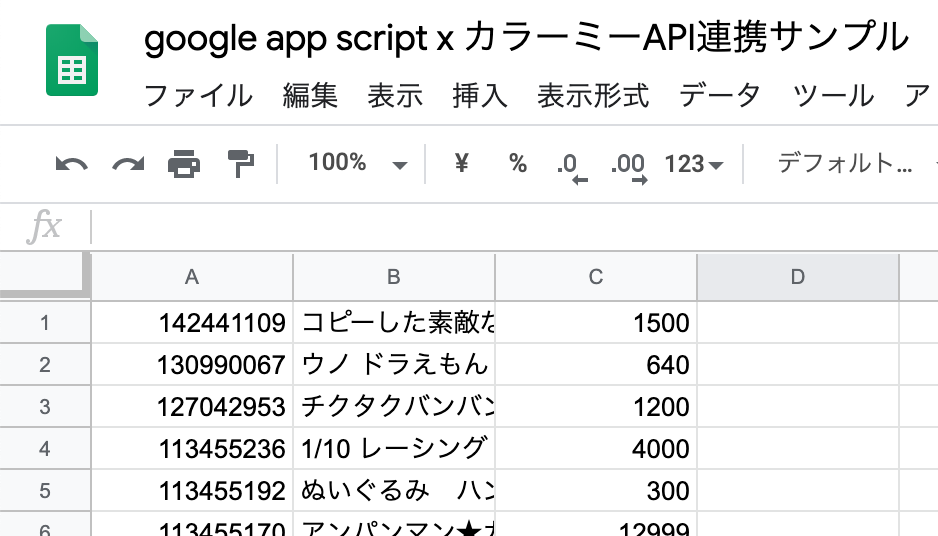
Task: Open the ファイル menu
Action: (x=199, y=96)
